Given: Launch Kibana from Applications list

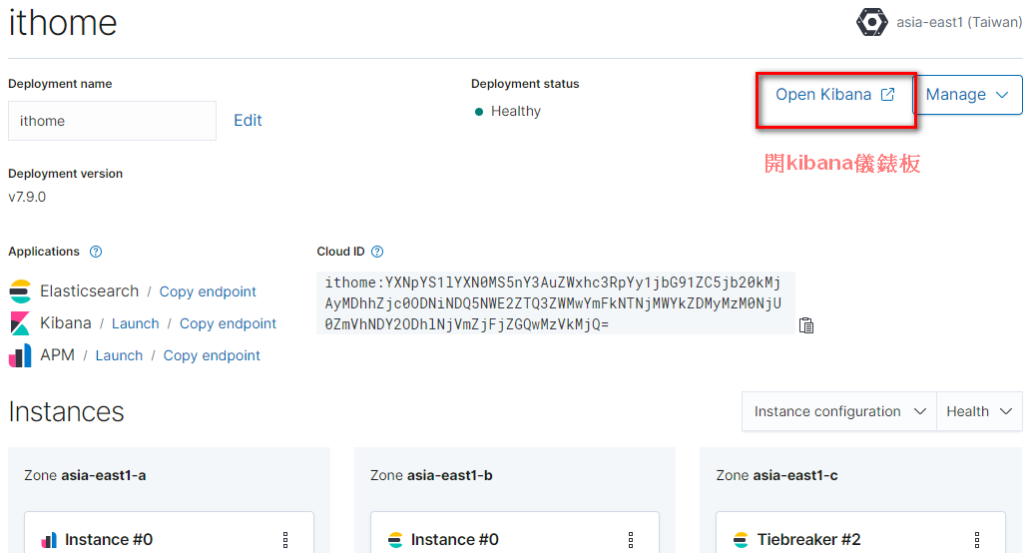Looking at the screenshot, I should click(x=135, y=323).
